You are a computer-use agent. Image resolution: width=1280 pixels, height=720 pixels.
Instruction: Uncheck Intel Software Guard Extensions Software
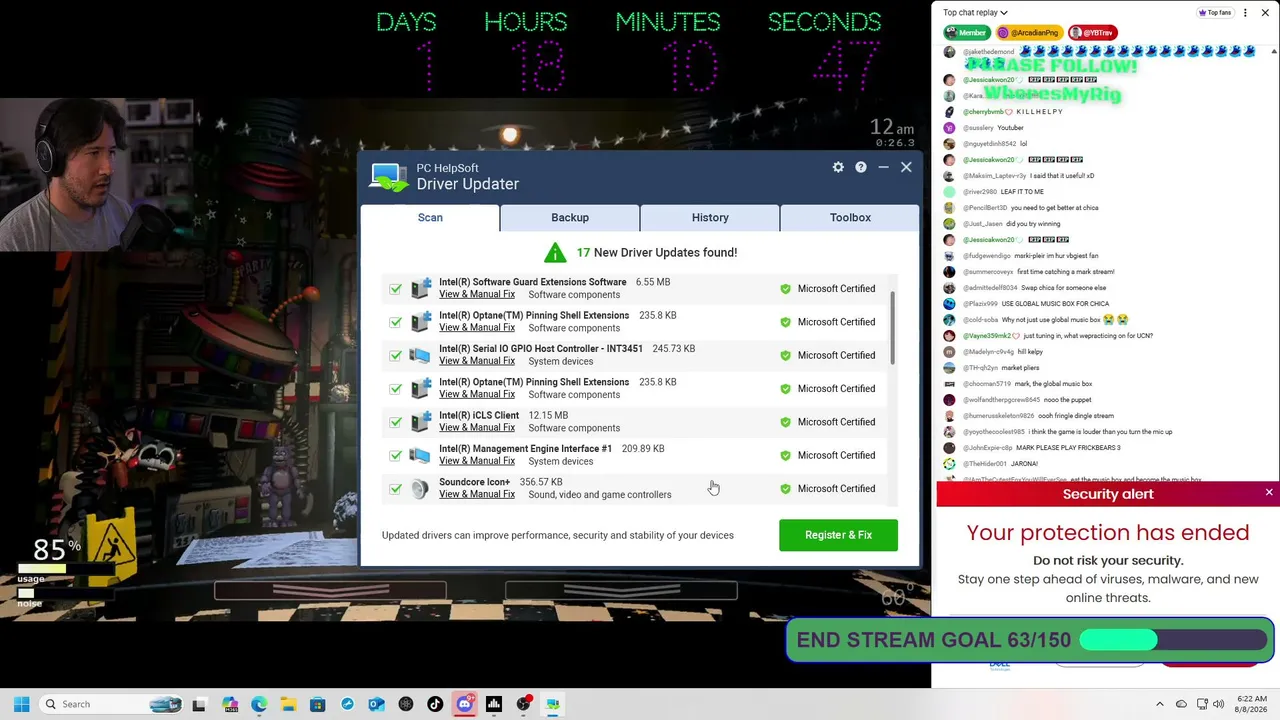pos(396,289)
